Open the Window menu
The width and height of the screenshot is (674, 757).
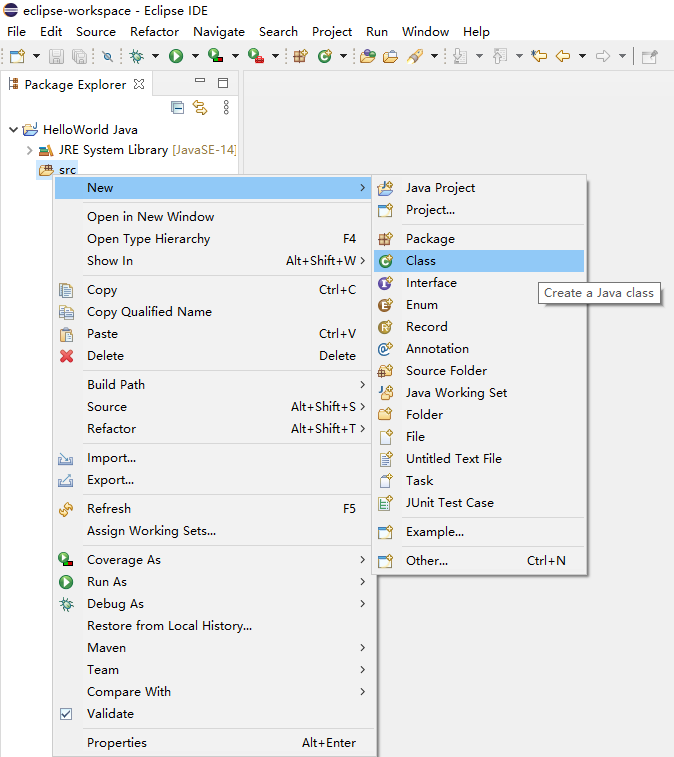(x=425, y=32)
